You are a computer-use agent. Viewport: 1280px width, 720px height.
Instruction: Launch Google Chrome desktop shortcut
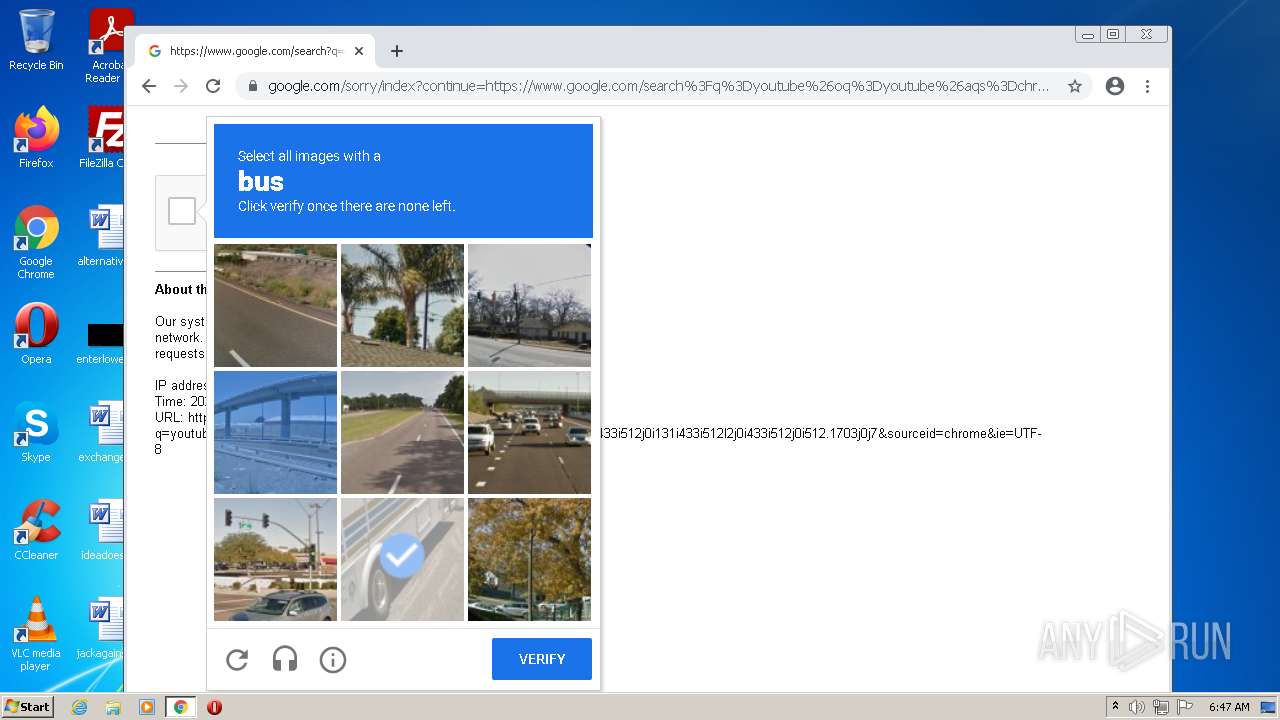point(36,242)
